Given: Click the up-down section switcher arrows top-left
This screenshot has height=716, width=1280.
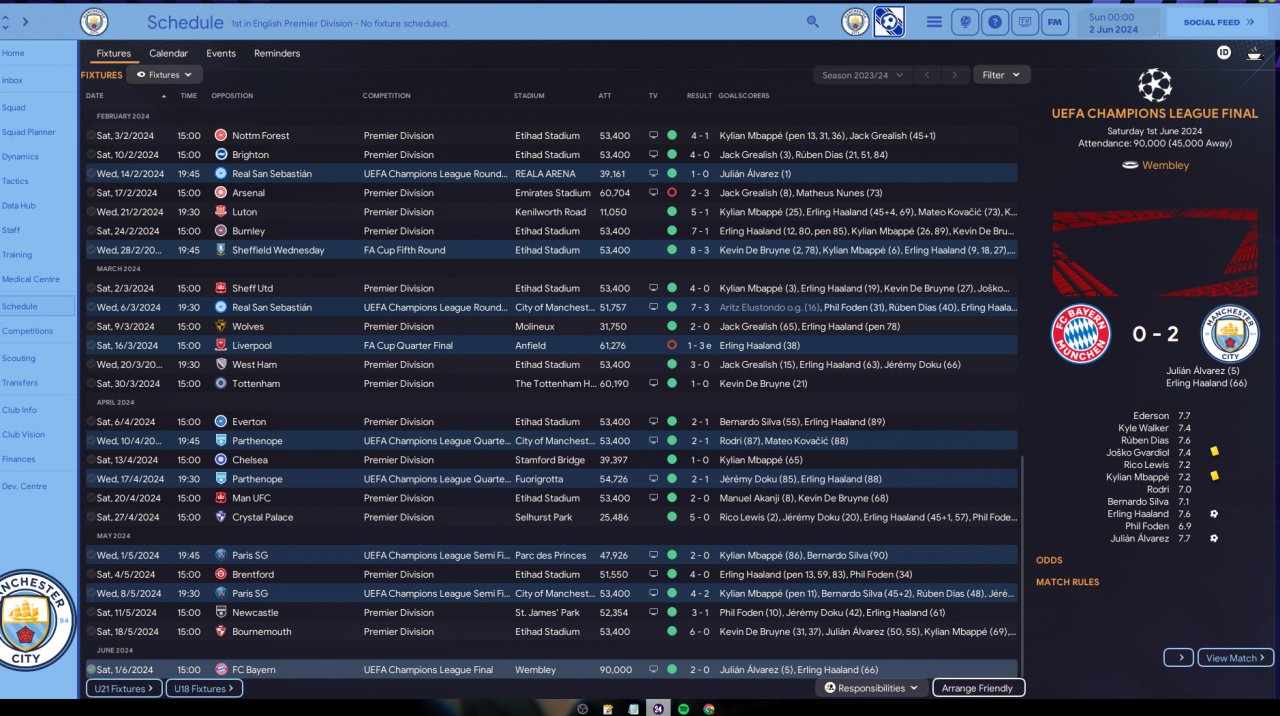Looking at the screenshot, I should pos(5,21).
